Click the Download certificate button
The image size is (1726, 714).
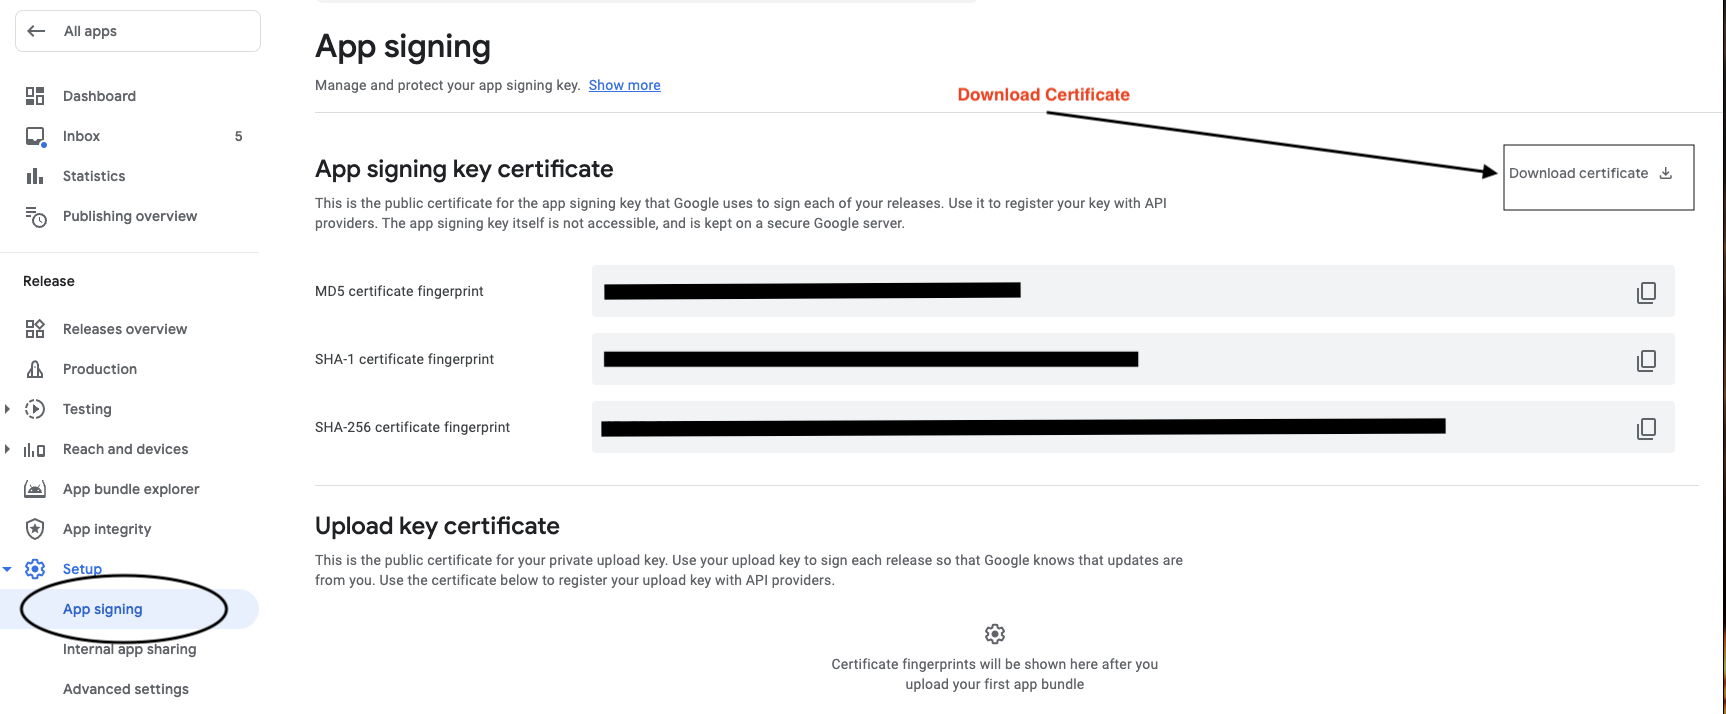click(x=1597, y=174)
